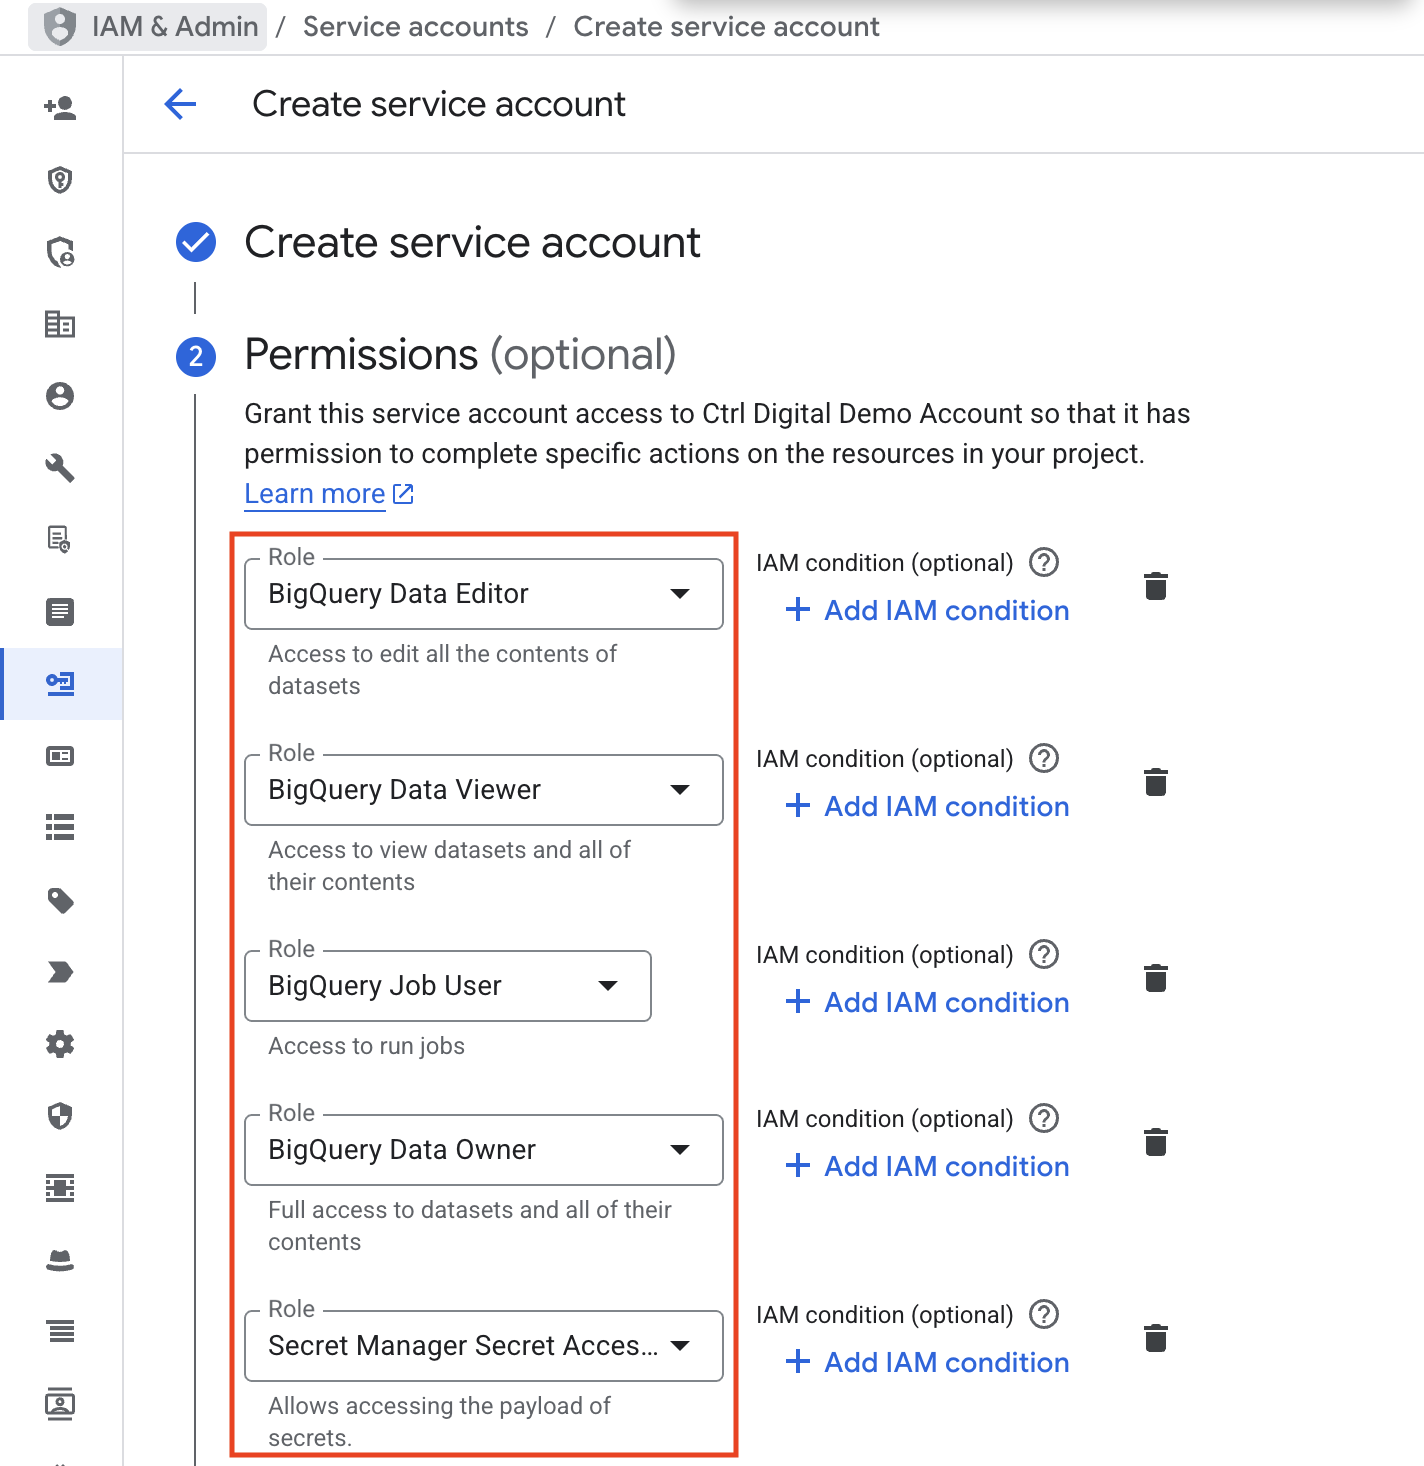The width and height of the screenshot is (1424, 1466).
Task: Click the back arrow beside Create service account
Action: [180, 104]
